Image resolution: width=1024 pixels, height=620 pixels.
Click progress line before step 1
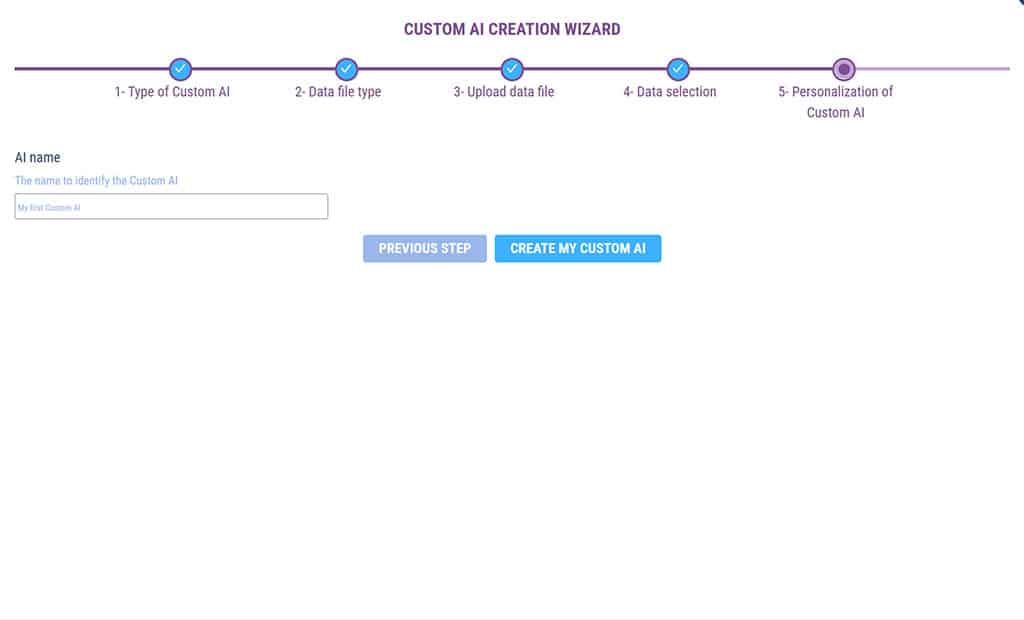click(90, 69)
